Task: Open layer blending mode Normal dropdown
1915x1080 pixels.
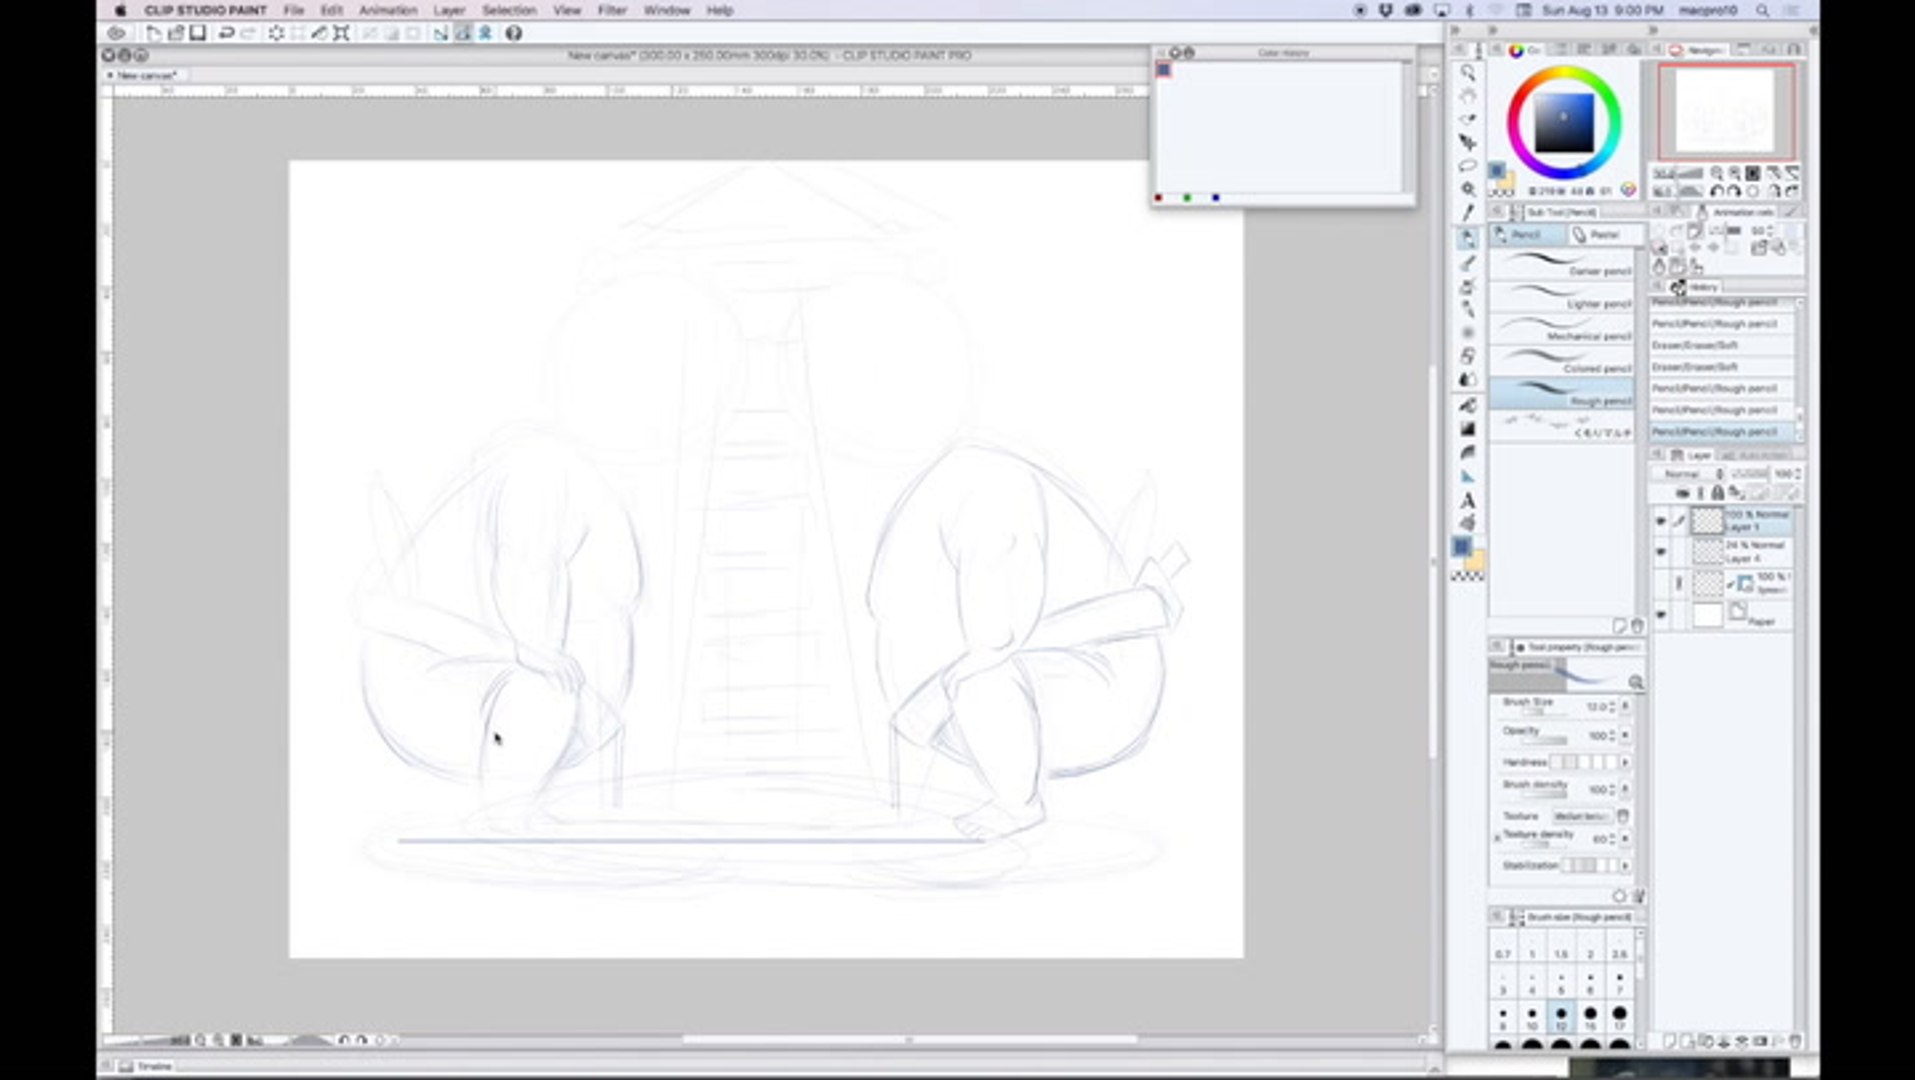Action: tap(1688, 474)
